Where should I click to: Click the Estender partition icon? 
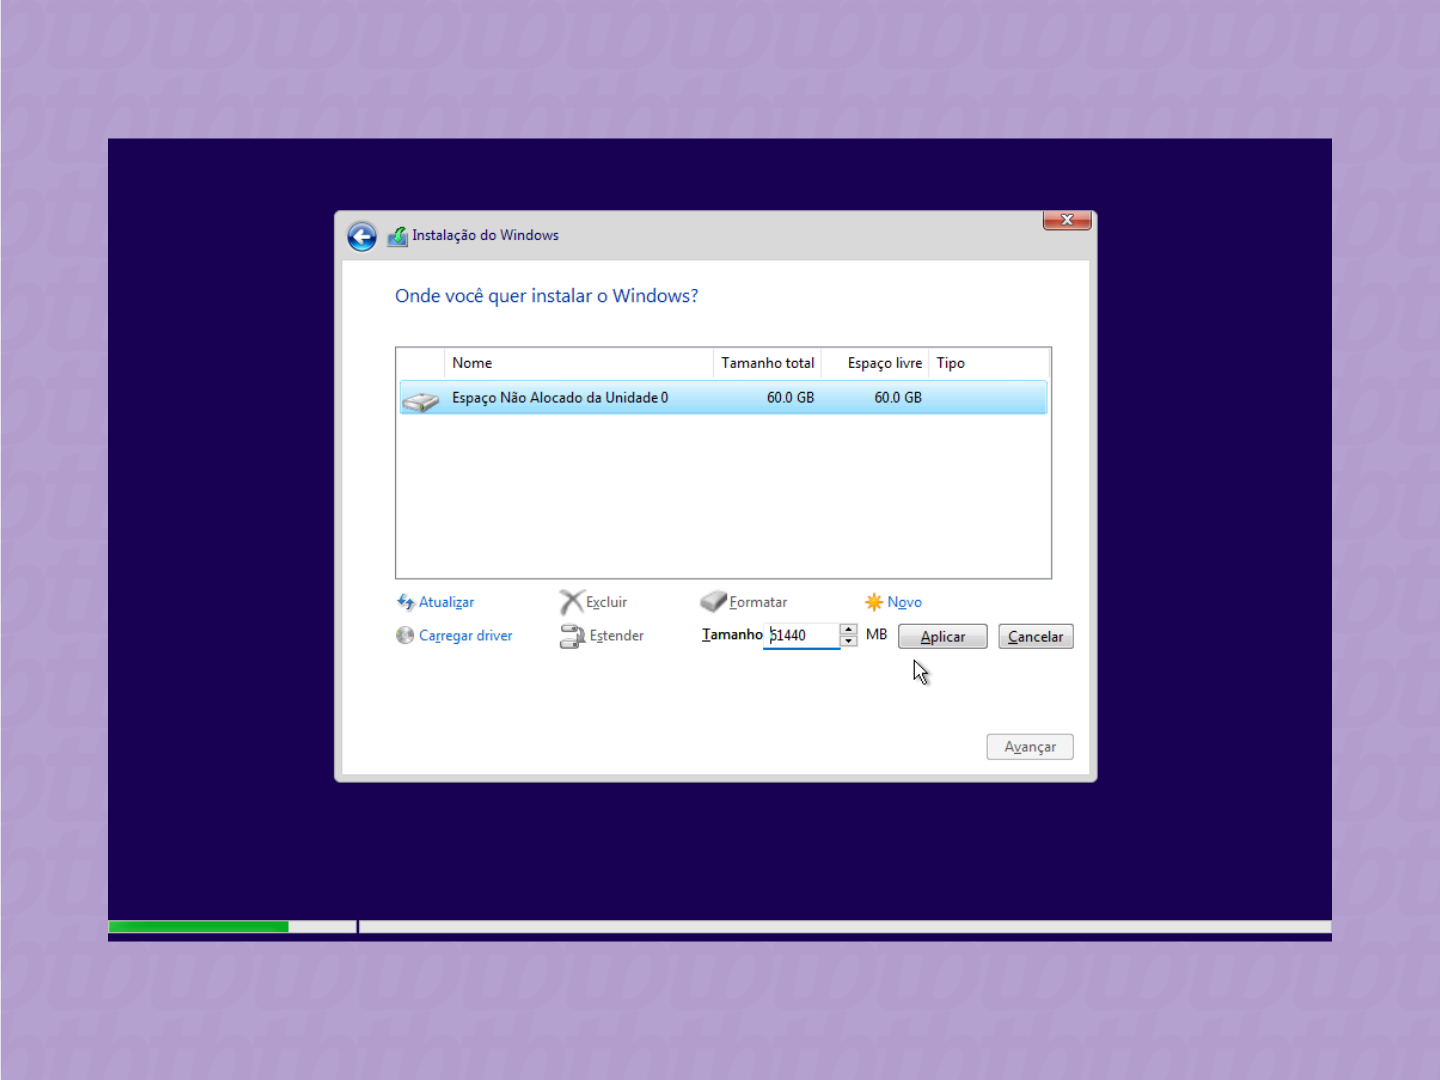pyautogui.click(x=572, y=636)
